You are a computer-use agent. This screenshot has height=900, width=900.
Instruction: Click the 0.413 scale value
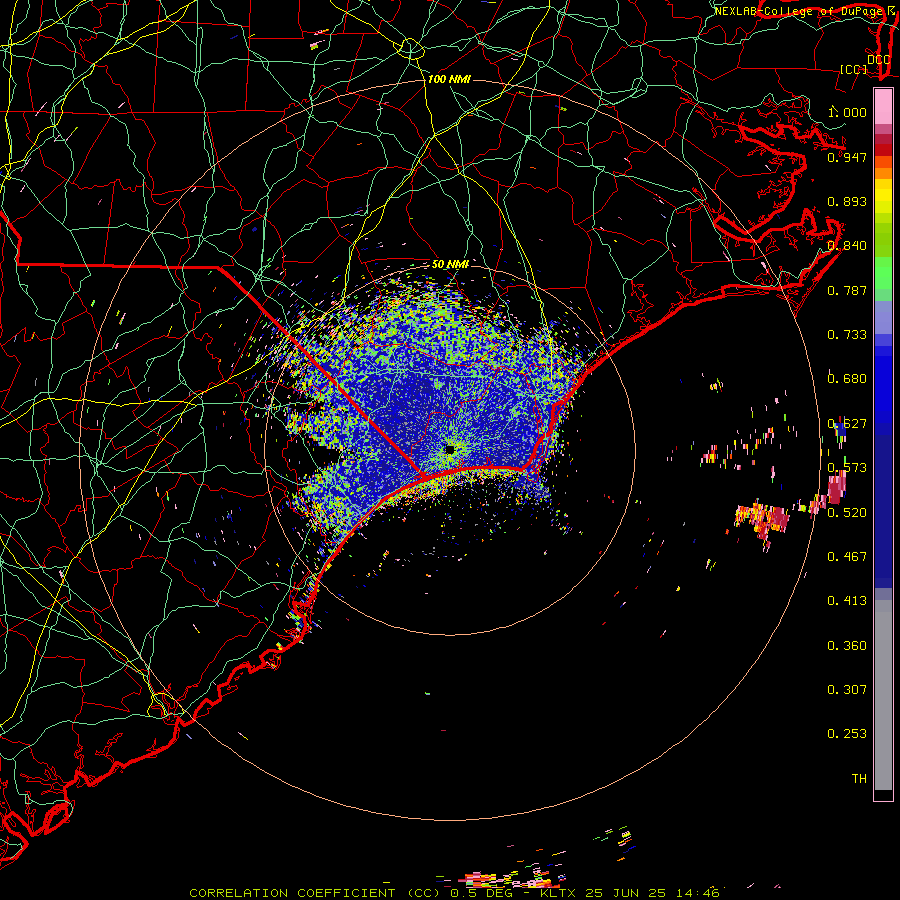[x=847, y=601]
